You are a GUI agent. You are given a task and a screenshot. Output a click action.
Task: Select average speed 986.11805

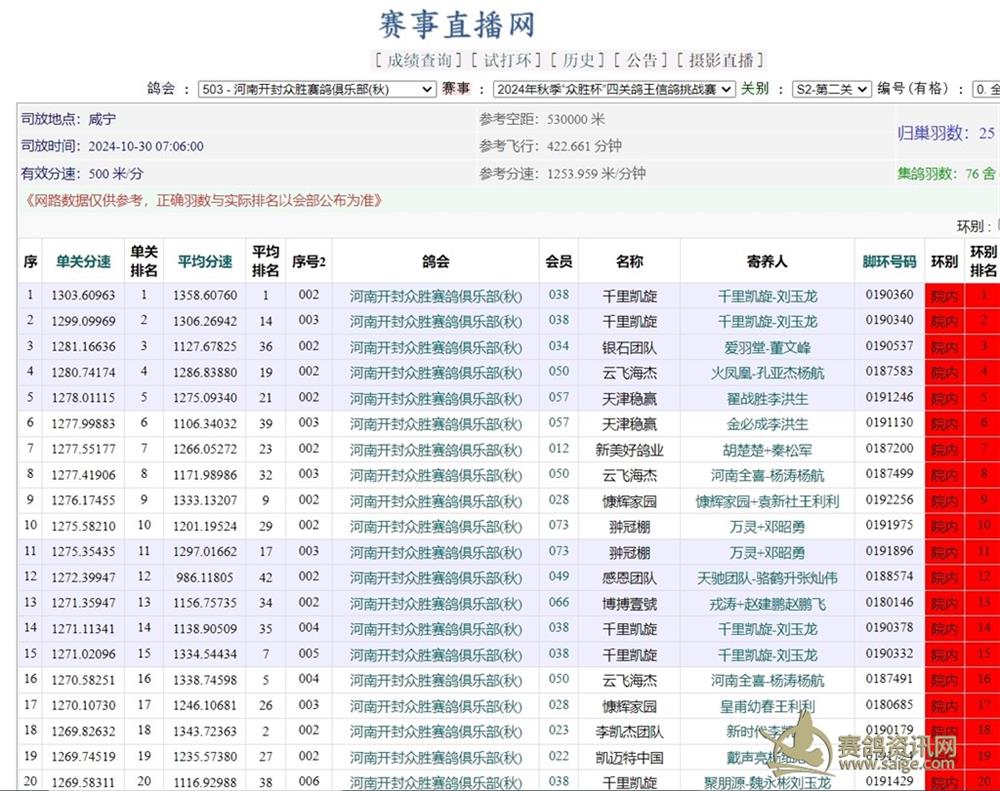click(205, 577)
